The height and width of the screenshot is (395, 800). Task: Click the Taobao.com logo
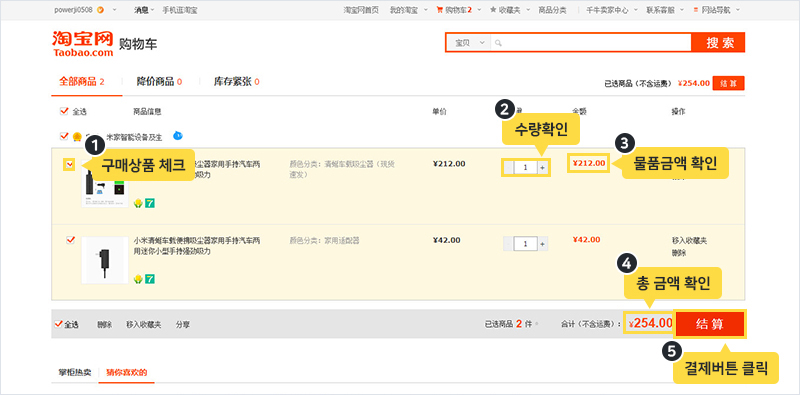pos(83,43)
